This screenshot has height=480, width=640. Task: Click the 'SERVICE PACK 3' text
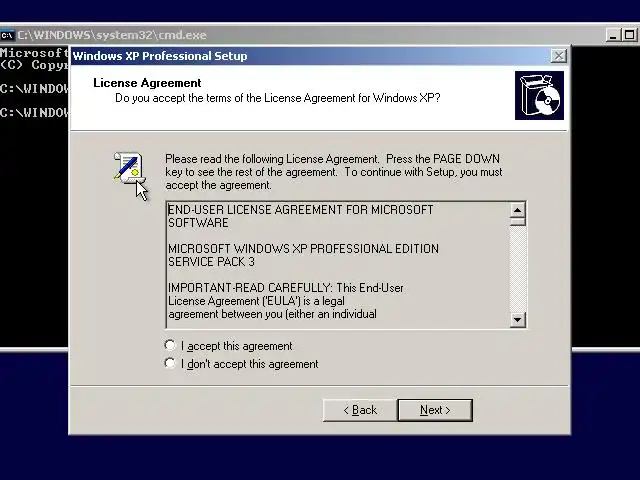tap(211, 262)
